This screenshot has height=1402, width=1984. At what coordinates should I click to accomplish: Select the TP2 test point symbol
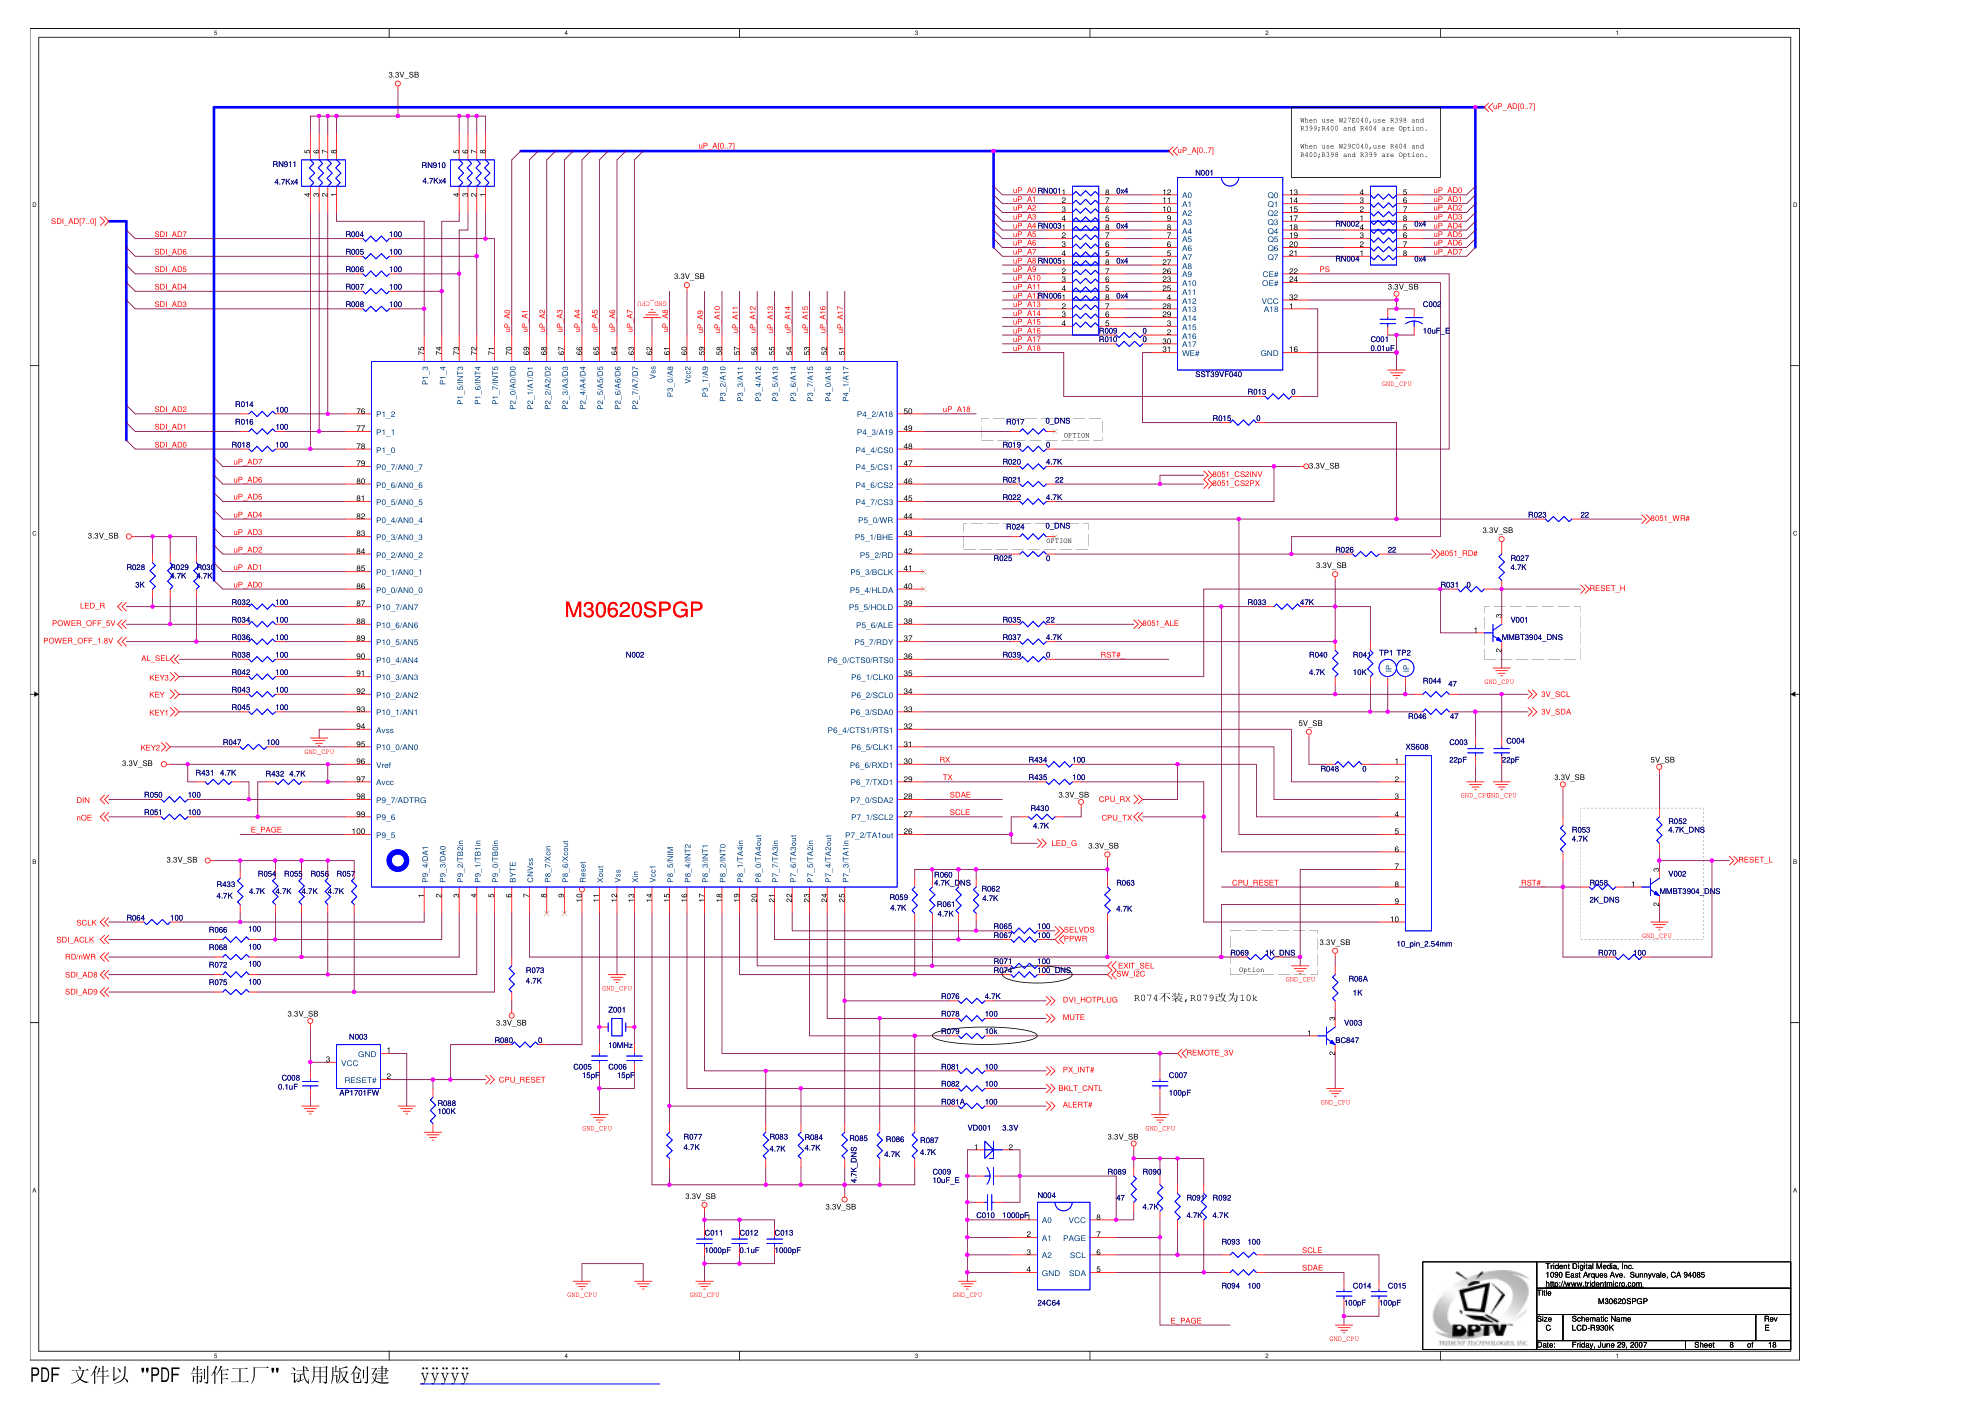coord(1405,668)
